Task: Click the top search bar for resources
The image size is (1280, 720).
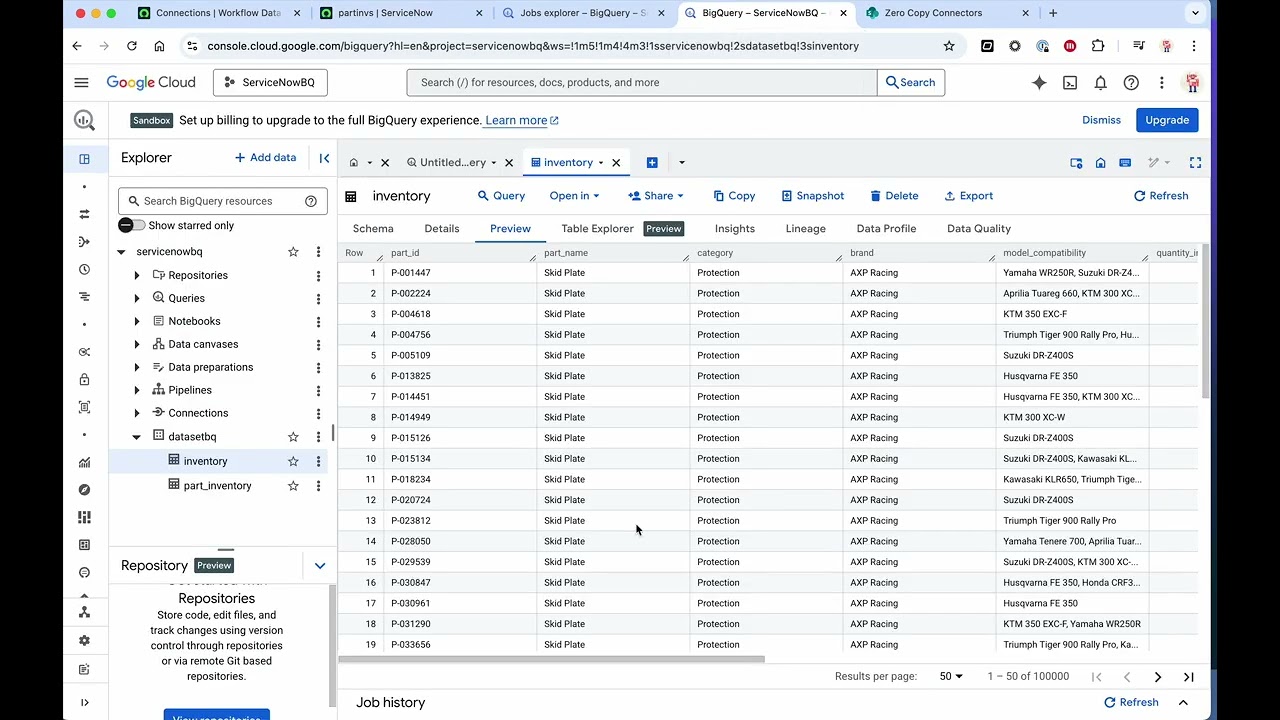Action: pyautogui.click(x=641, y=83)
